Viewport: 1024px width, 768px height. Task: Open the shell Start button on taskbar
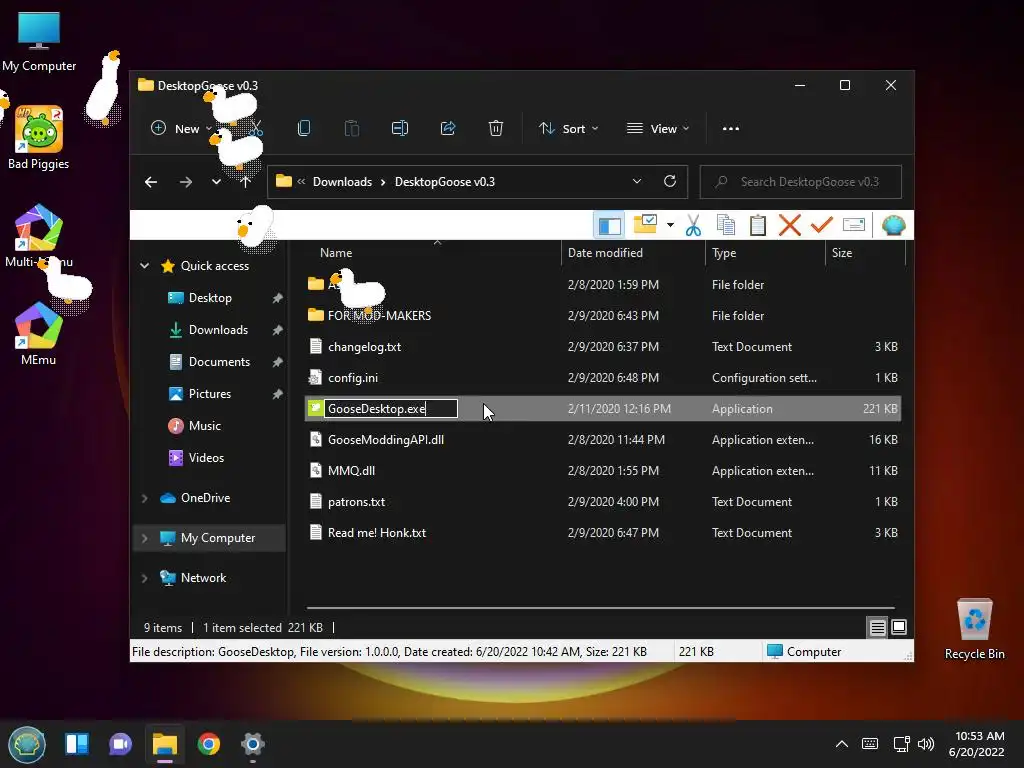(x=27, y=744)
